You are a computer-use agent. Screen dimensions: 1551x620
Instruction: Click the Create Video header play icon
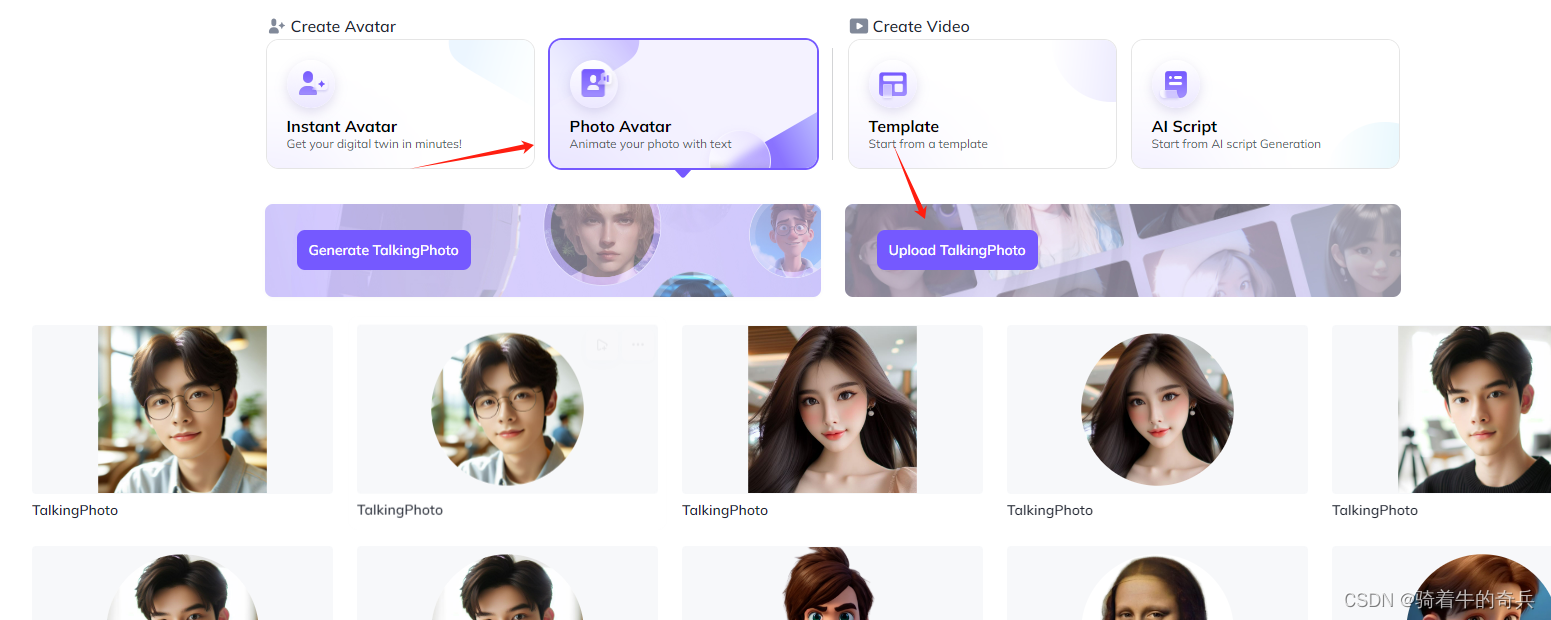tap(858, 26)
